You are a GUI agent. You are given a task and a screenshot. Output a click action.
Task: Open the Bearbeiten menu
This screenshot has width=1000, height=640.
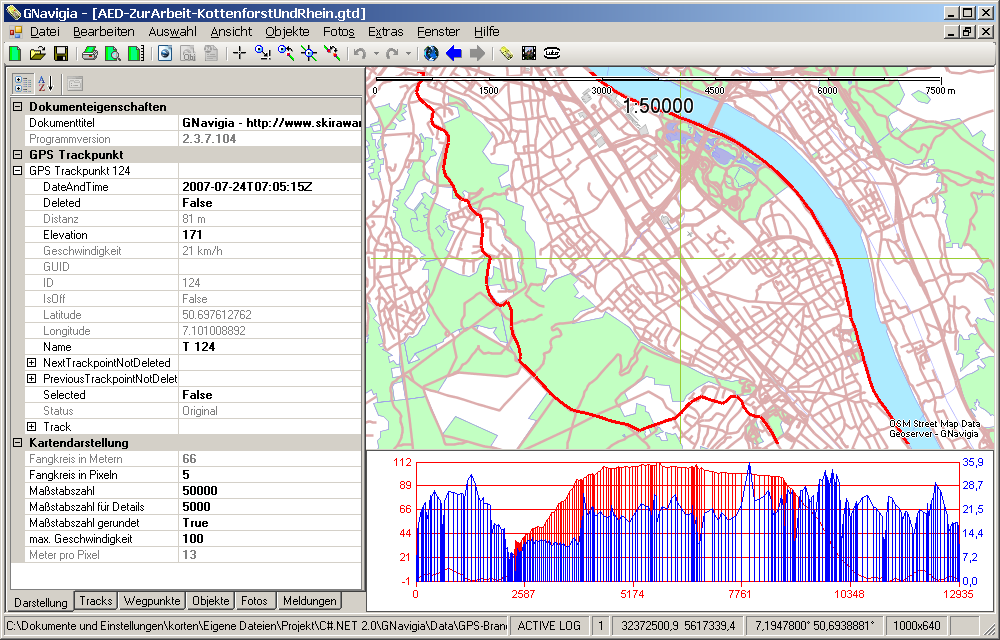104,31
